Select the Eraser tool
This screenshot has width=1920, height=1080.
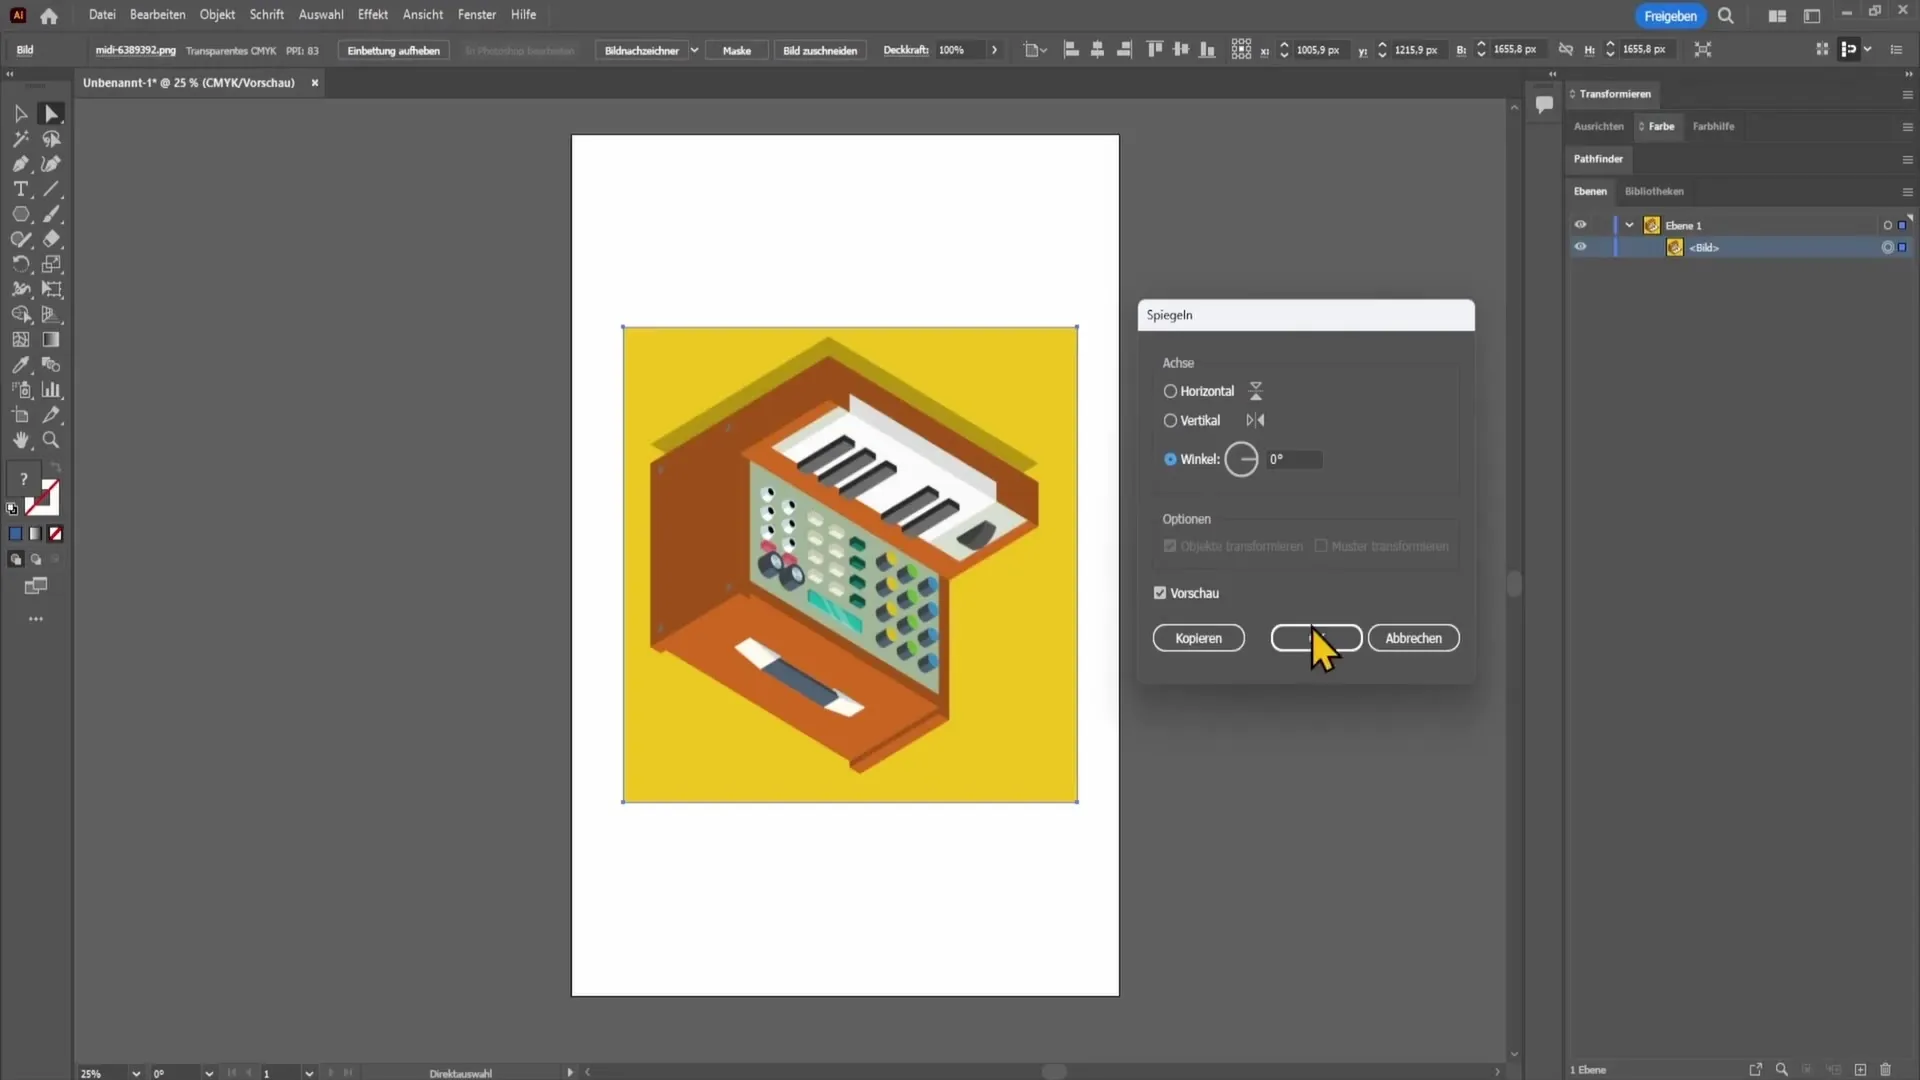[x=51, y=239]
